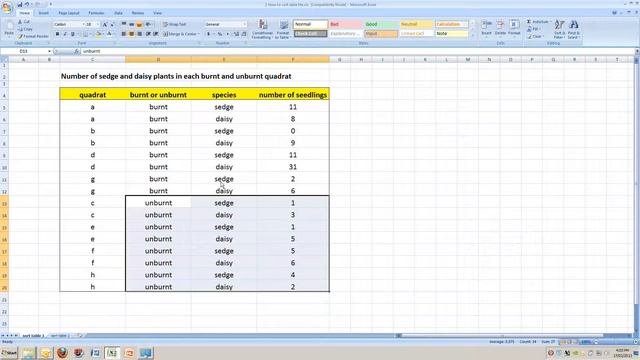
Task: Apply the Good cell style
Action: [x=381, y=24]
